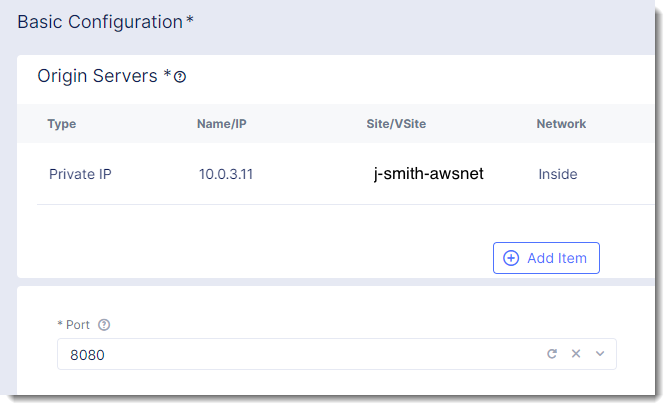Viewport: 670px width, 410px height.
Task: Click the j-smith-awsnet site entry
Action: pos(428,174)
